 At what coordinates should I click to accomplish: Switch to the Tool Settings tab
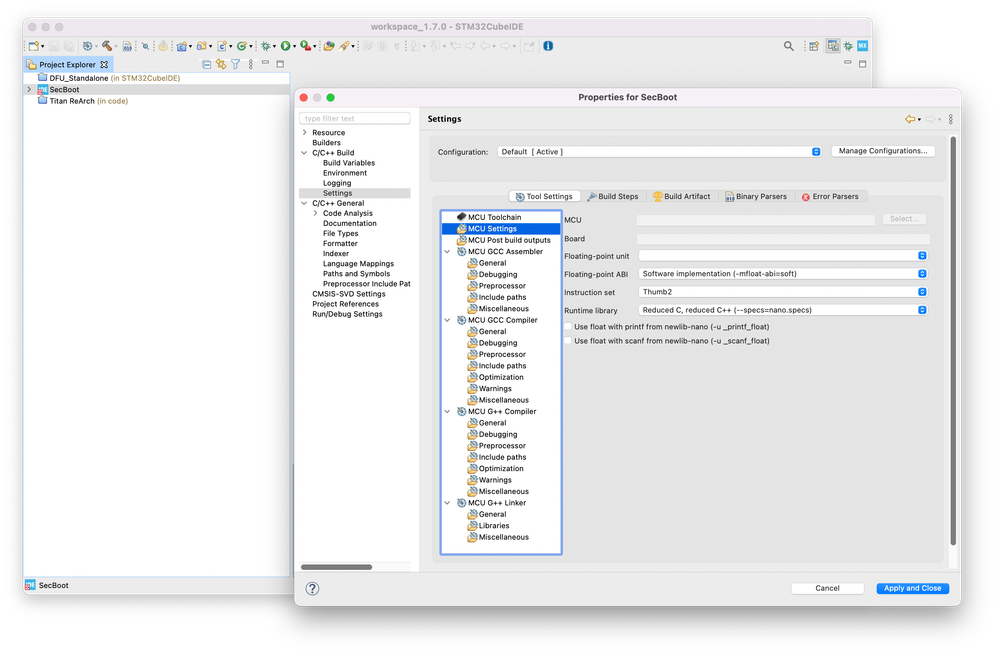click(544, 197)
